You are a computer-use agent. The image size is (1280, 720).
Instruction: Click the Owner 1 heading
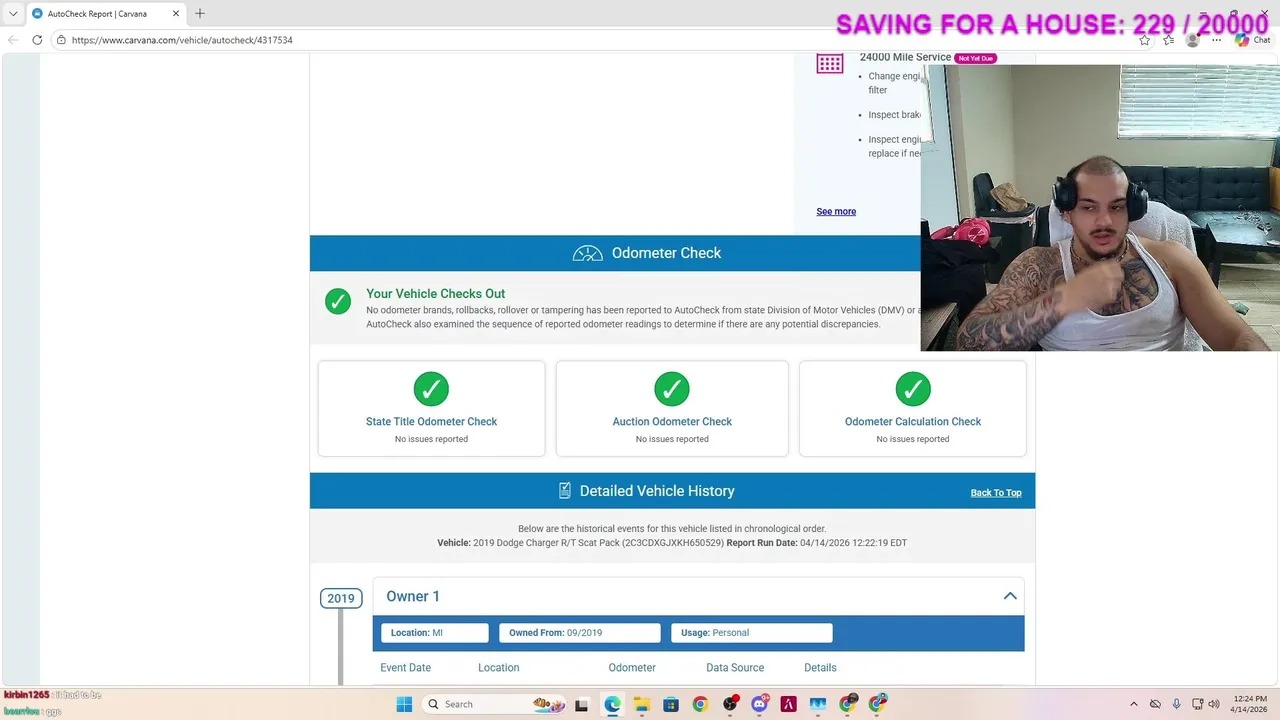pyautogui.click(x=413, y=596)
